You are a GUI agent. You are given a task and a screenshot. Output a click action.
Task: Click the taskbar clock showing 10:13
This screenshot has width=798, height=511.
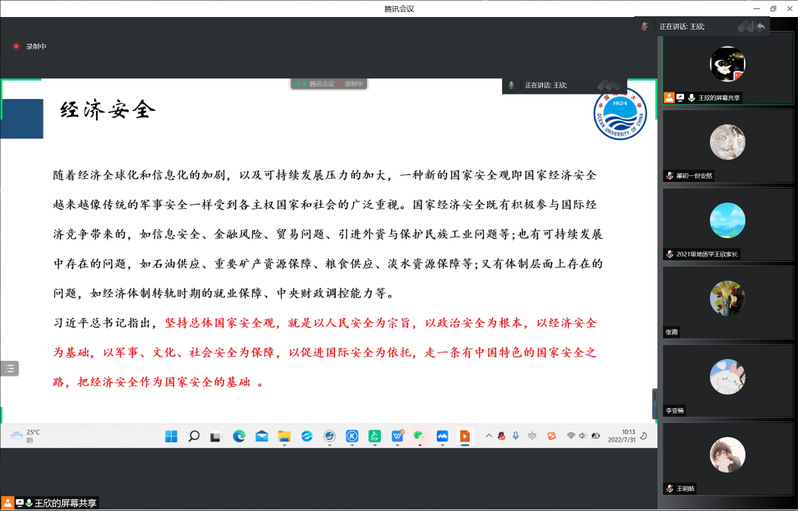click(x=628, y=436)
